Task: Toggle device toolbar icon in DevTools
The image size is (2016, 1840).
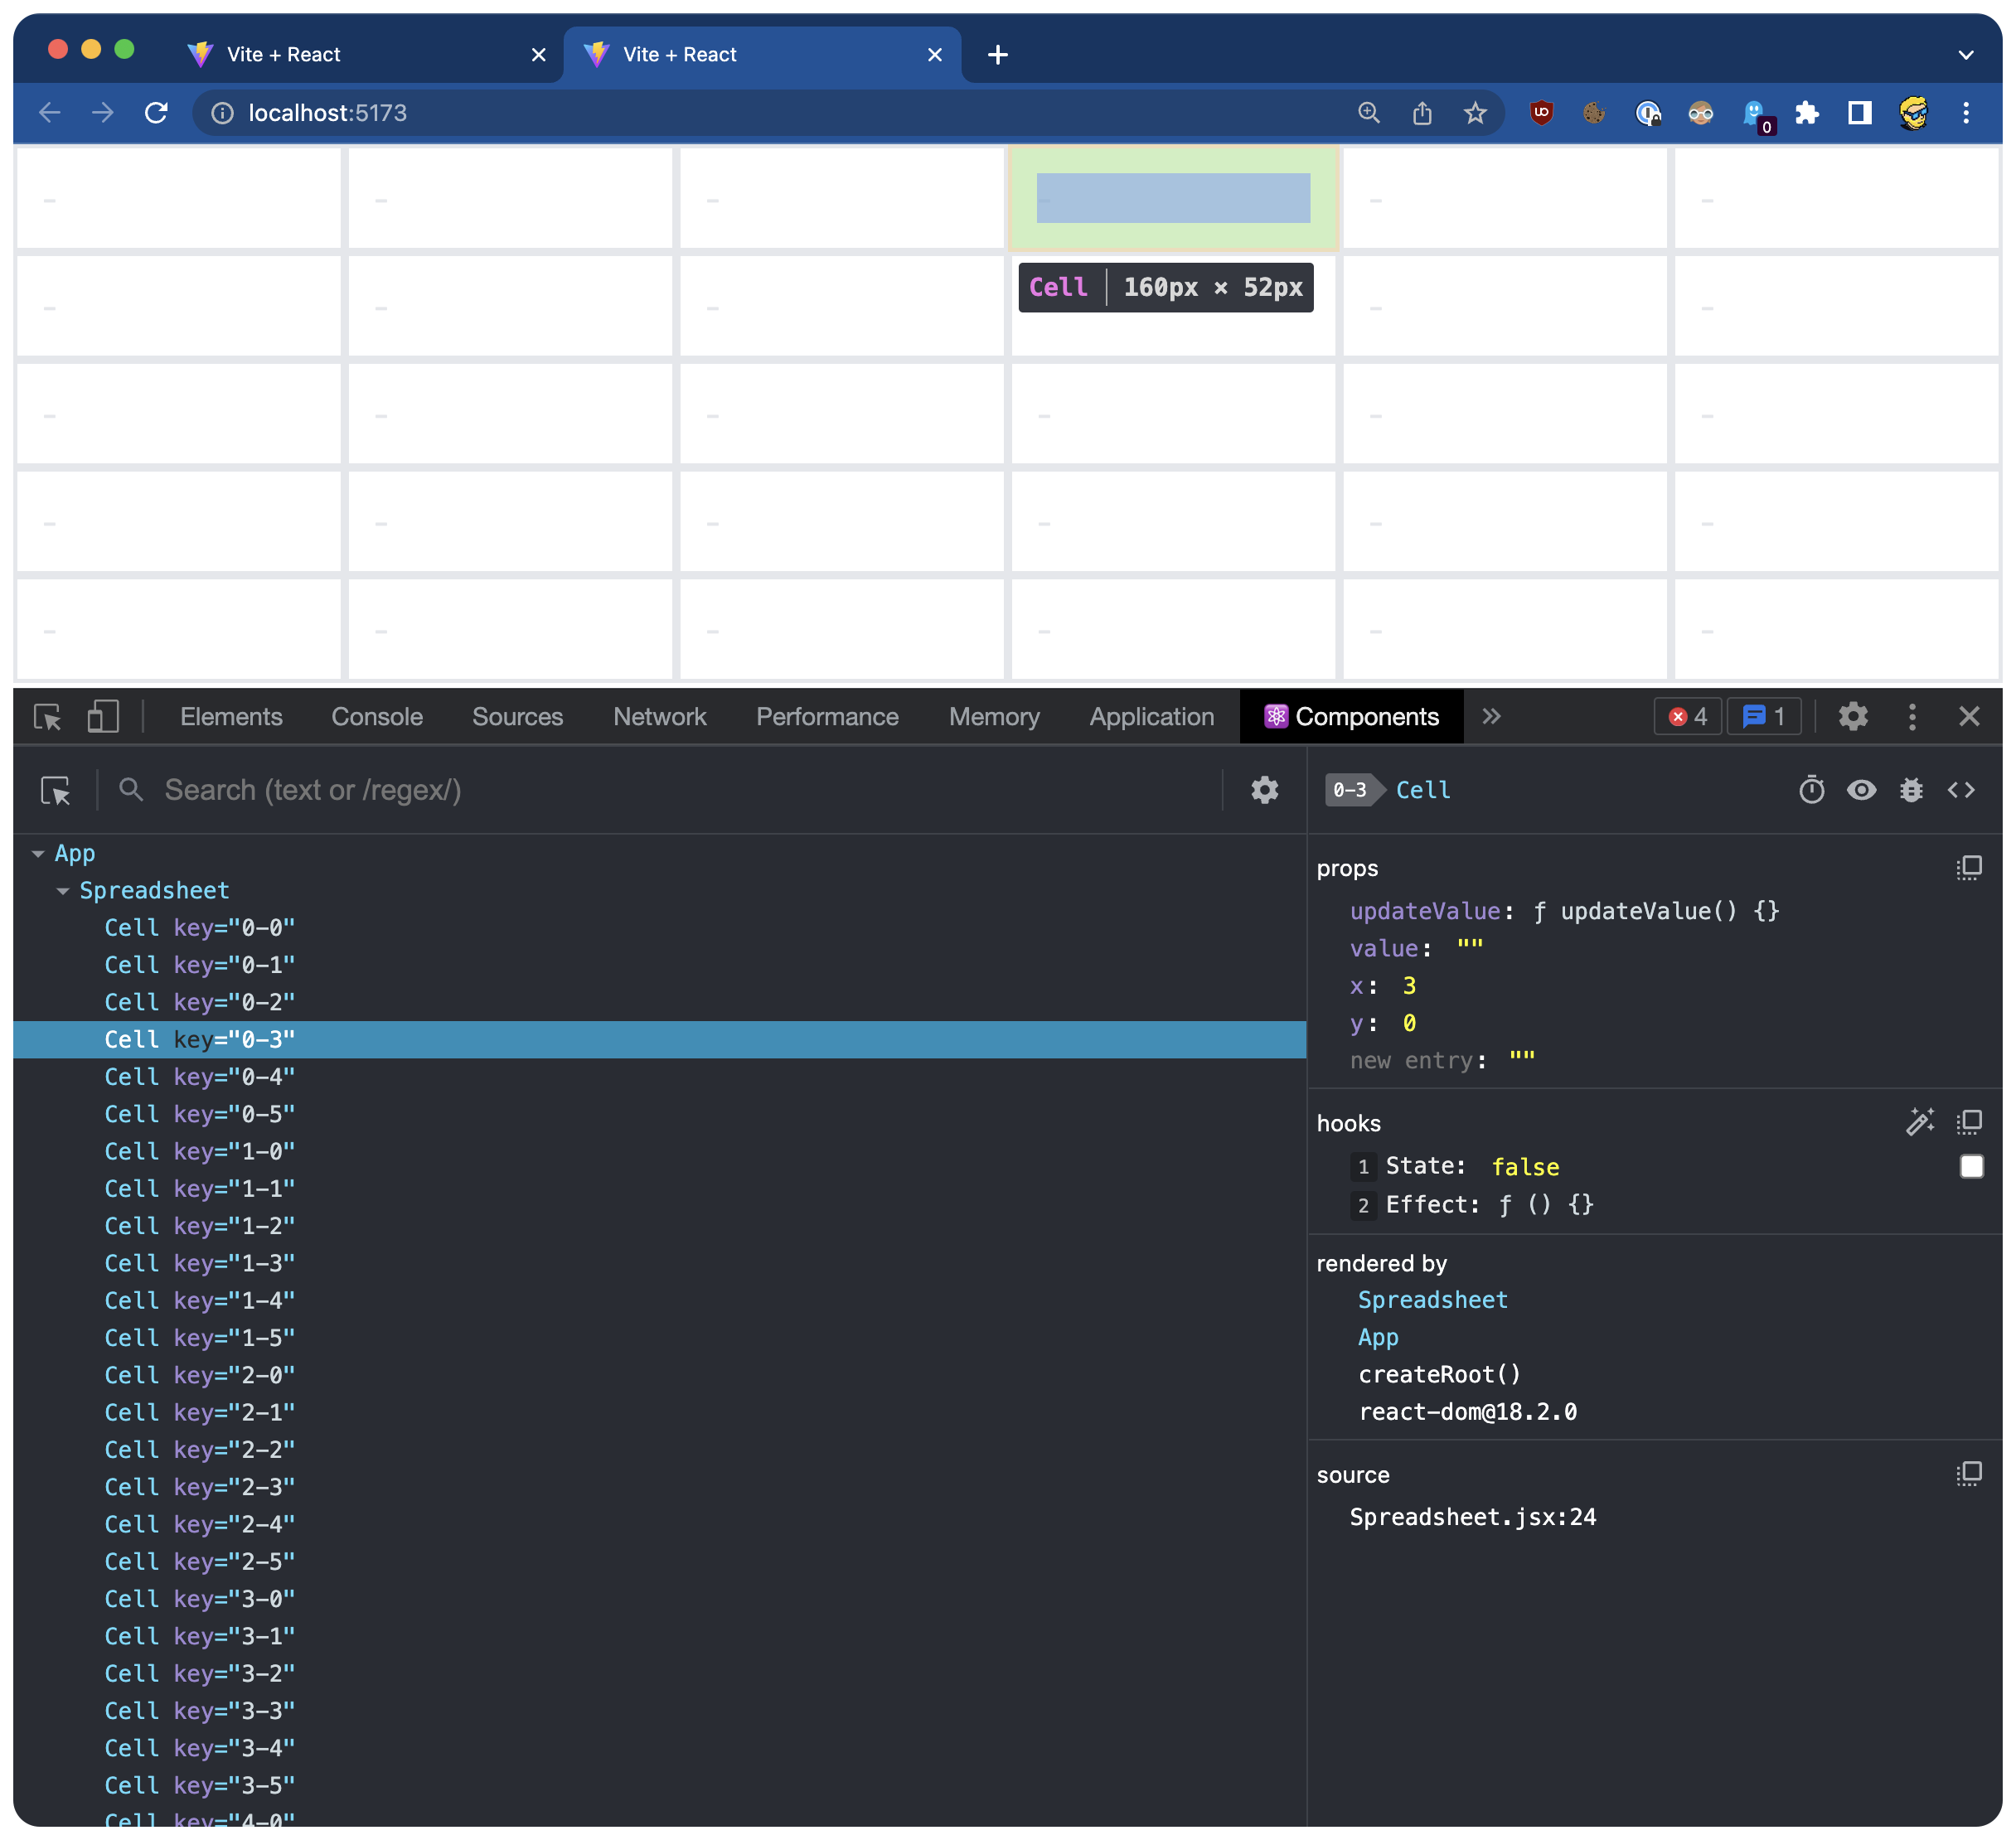Action: click(x=103, y=716)
